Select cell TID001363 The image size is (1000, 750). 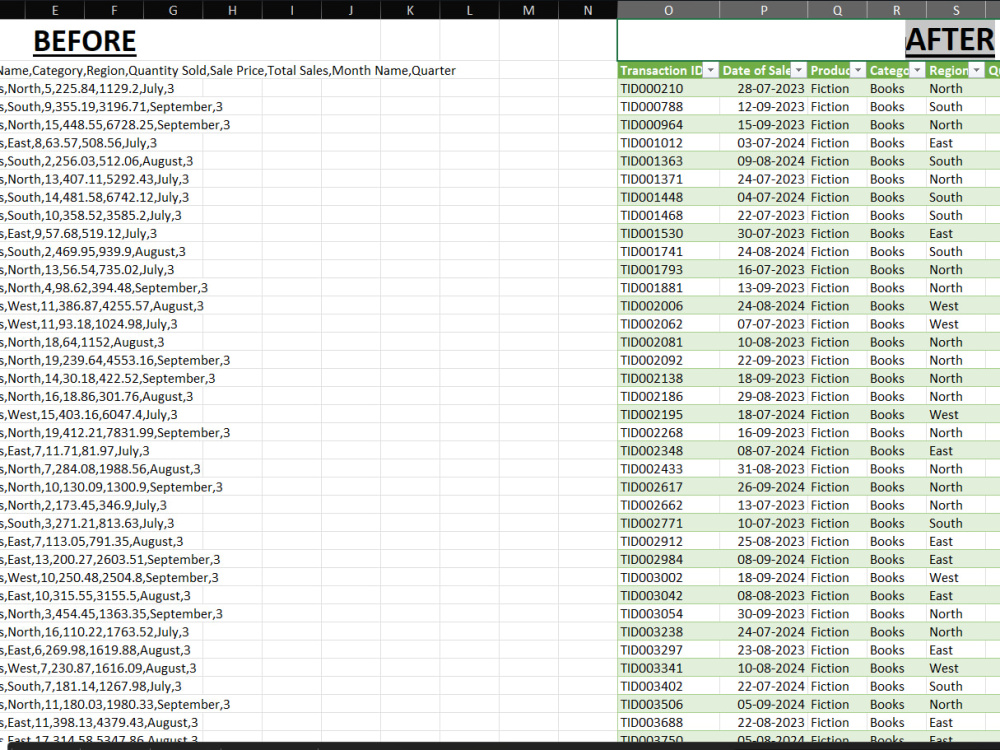(x=668, y=161)
